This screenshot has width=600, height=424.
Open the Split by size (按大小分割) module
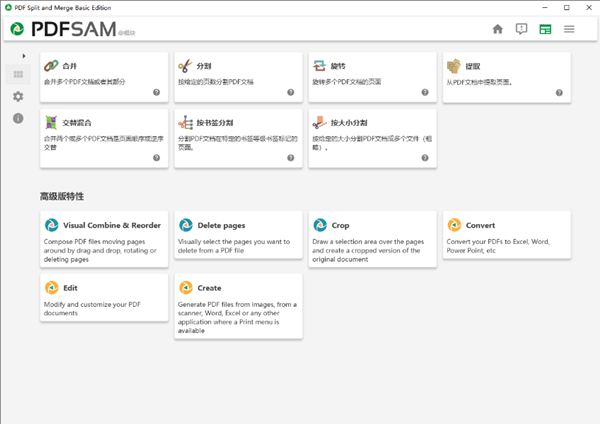point(373,138)
